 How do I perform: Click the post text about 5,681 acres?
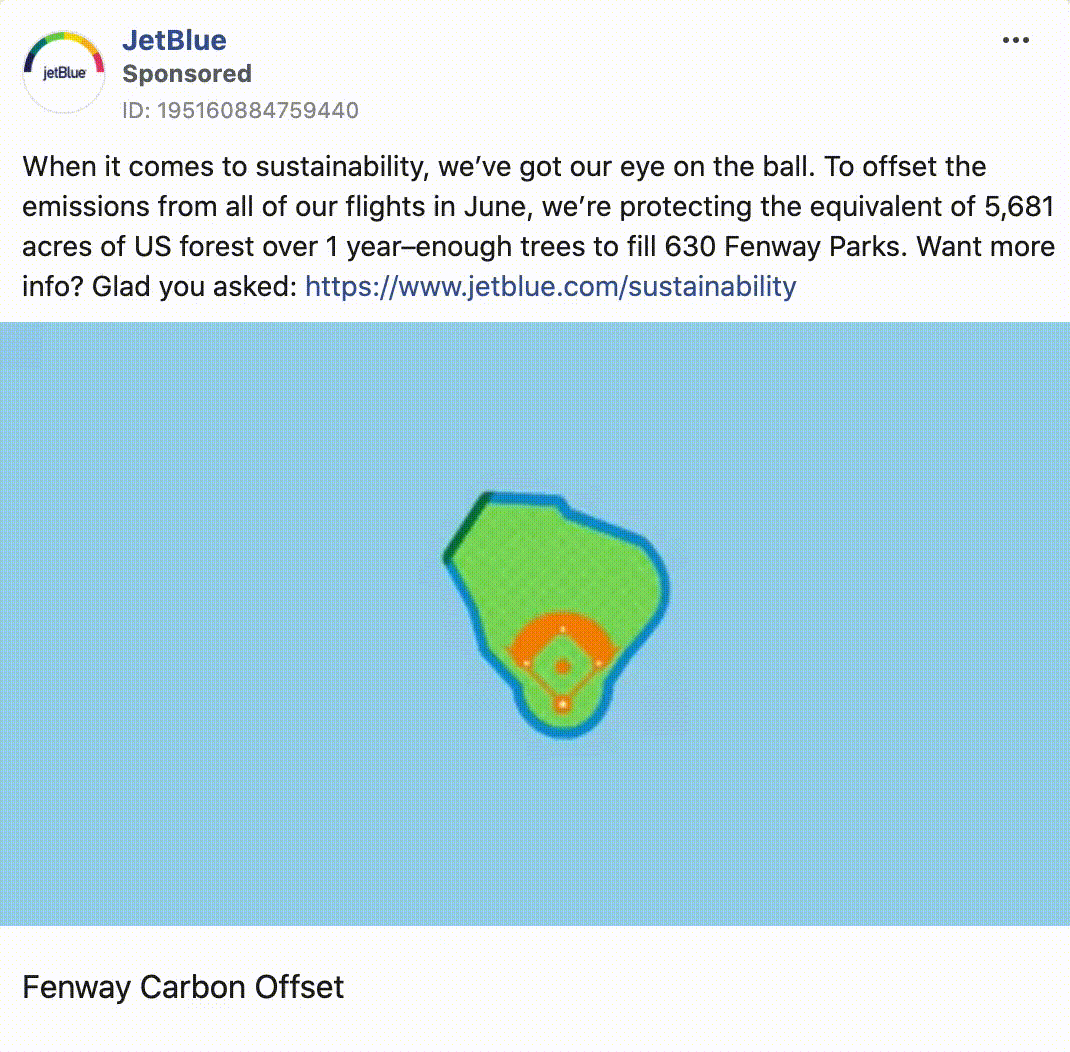(538, 206)
